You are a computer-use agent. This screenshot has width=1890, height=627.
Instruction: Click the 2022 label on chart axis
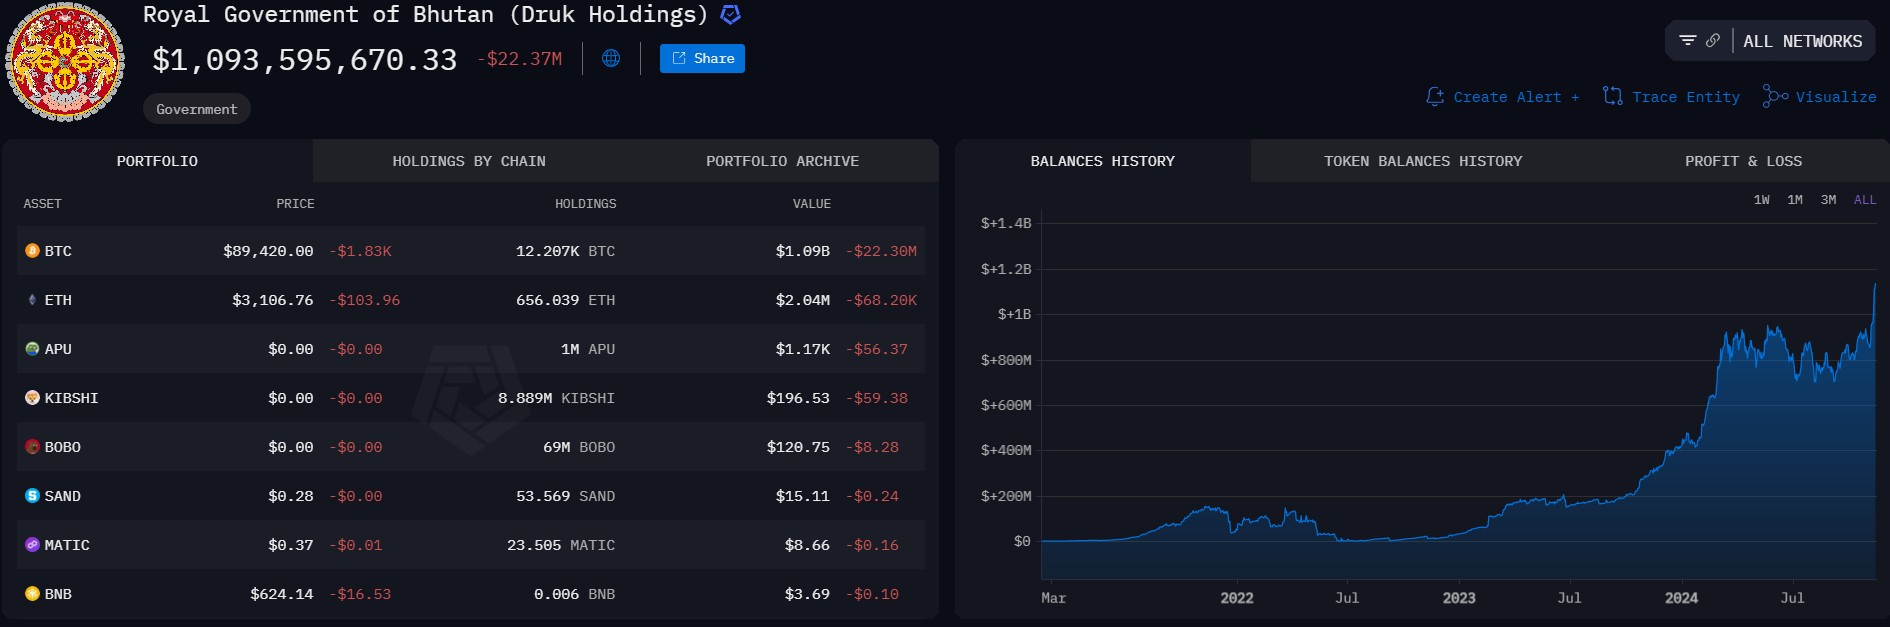[1237, 598]
